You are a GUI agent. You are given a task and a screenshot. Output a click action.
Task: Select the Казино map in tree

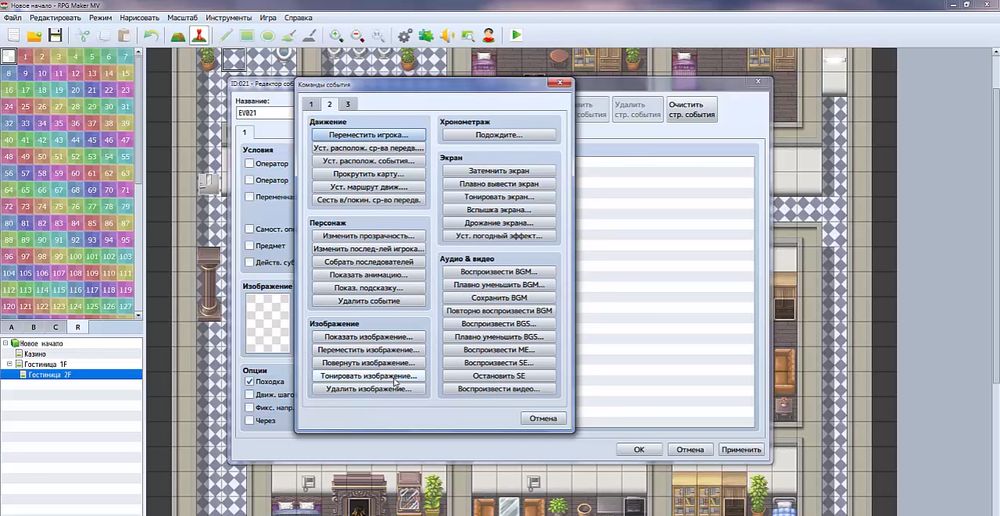click(35, 353)
